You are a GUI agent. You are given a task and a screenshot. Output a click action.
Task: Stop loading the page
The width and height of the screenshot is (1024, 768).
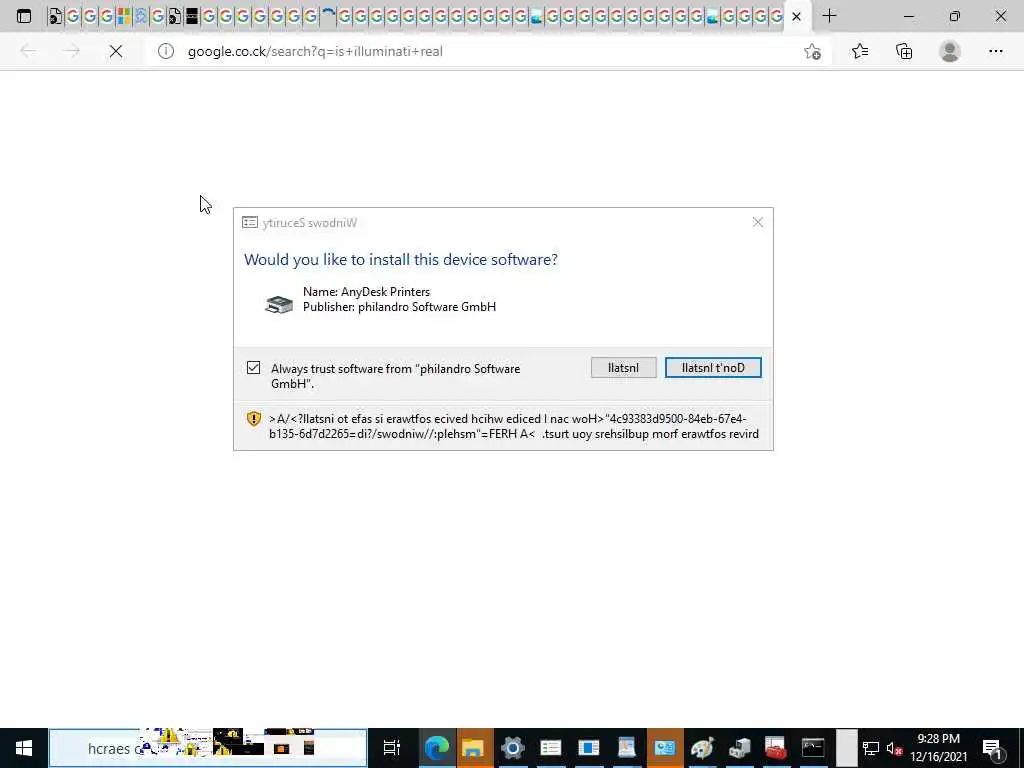(x=116, y=51)
